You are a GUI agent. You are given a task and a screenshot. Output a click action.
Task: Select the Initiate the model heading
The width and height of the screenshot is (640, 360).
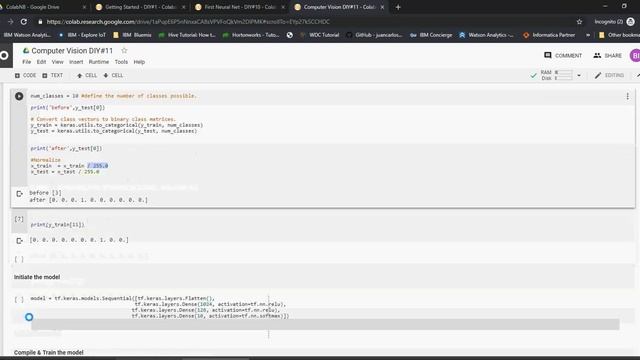pos(37,277)
